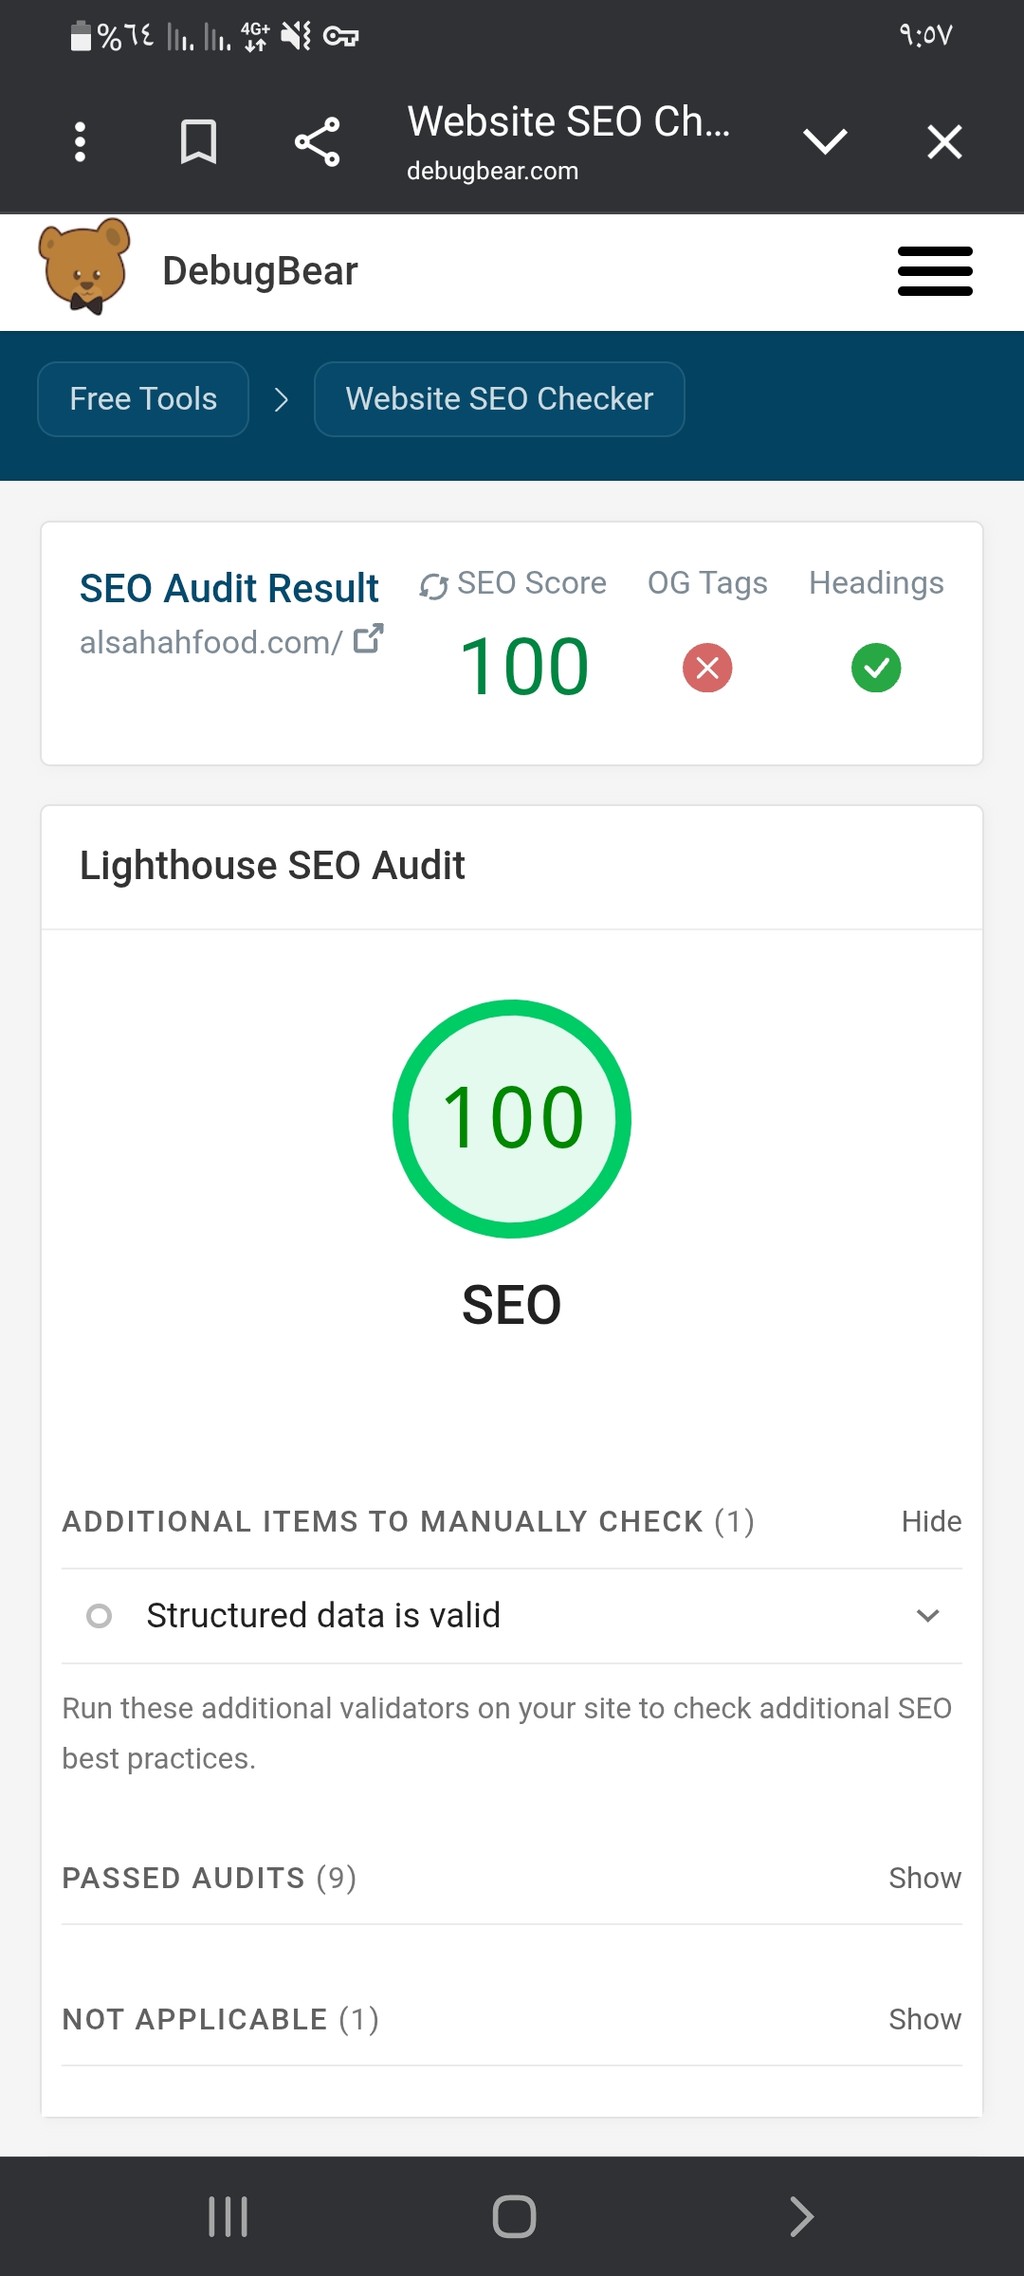Click the red OG Tags failed icon

click(707, 668)
